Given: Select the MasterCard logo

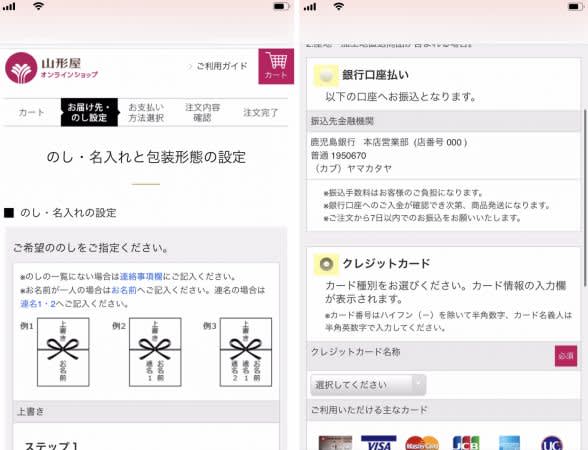Looking at the screenshot, I should (422, 443).
